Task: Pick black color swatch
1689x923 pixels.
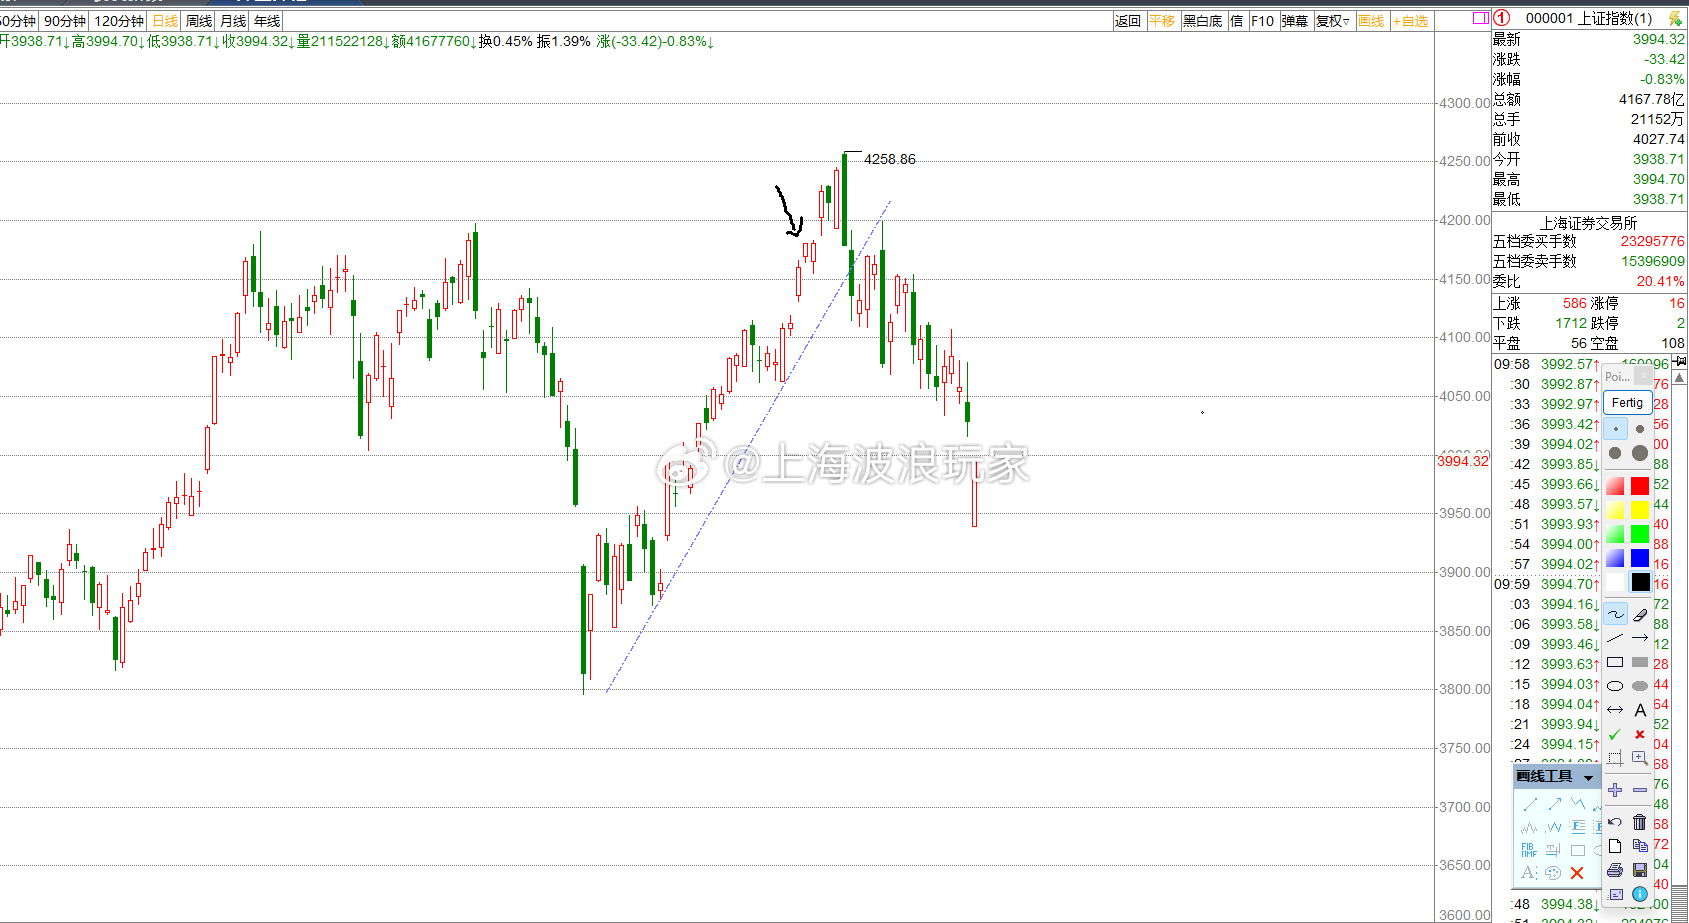Action: tap(1640, 582)
